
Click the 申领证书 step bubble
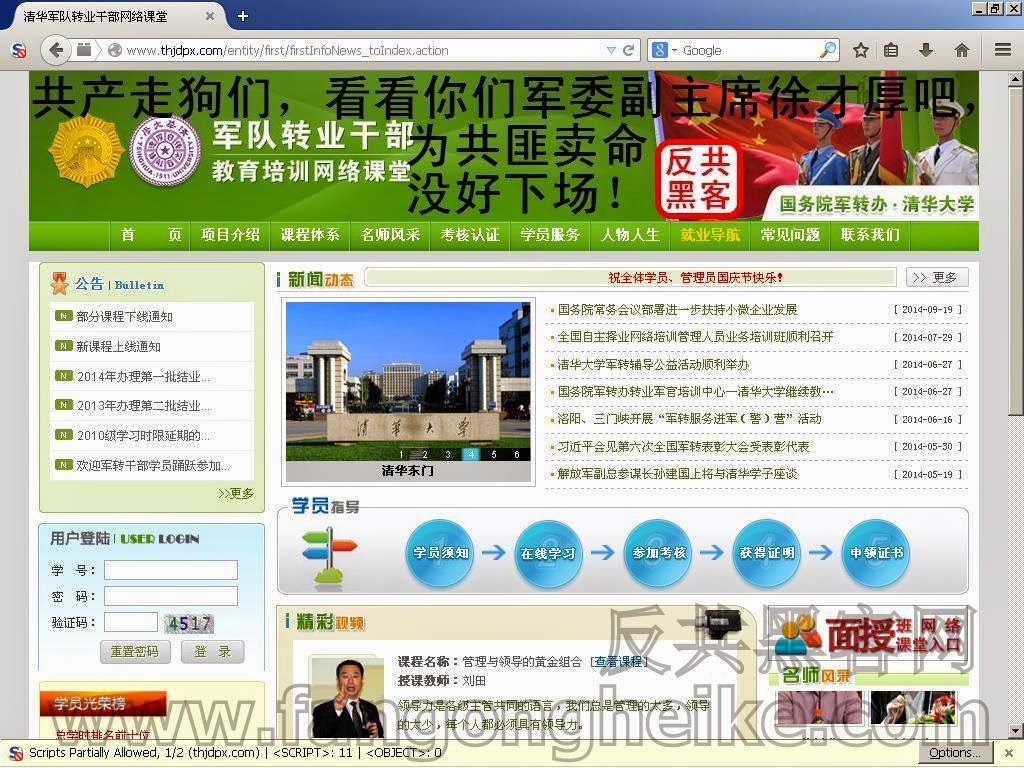(876, 553)
